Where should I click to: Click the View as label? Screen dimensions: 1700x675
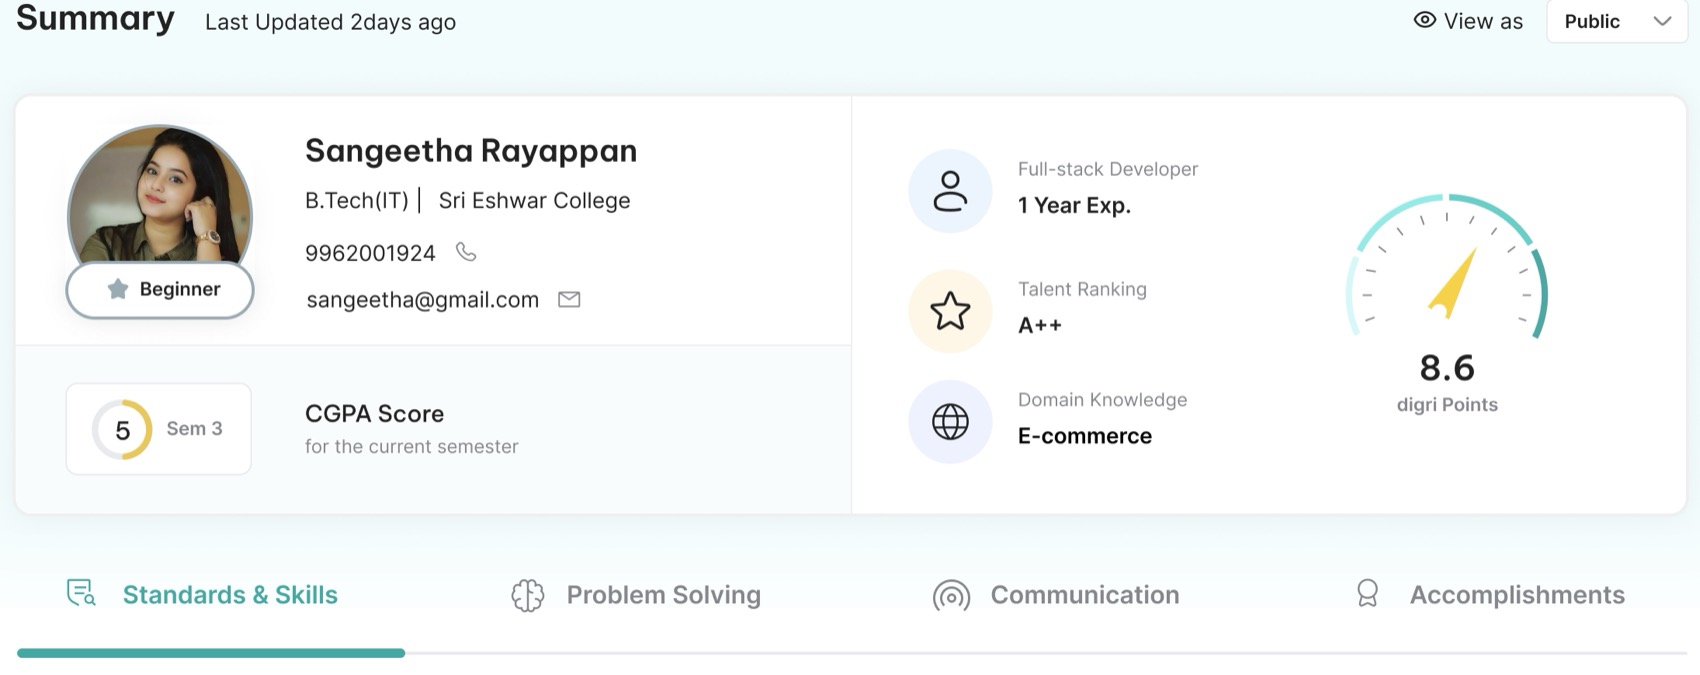1483,21
